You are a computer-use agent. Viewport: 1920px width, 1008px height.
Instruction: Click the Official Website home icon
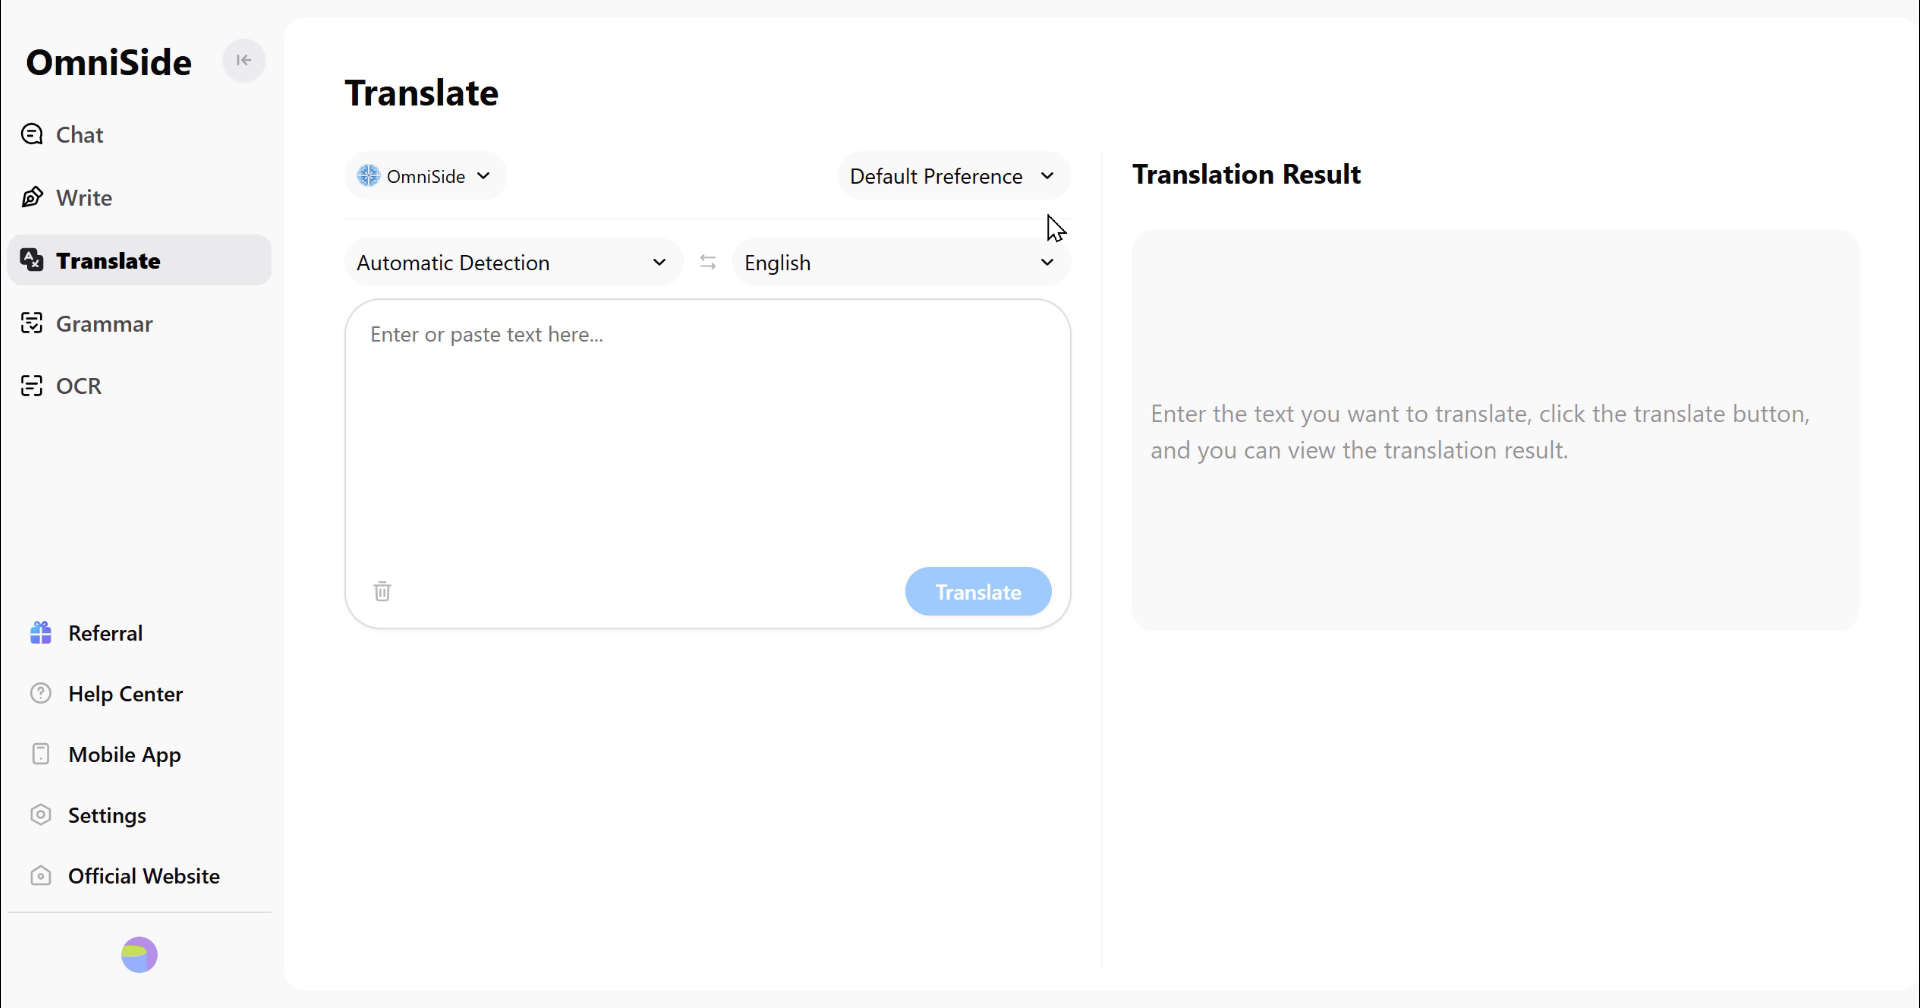[41, 876]
